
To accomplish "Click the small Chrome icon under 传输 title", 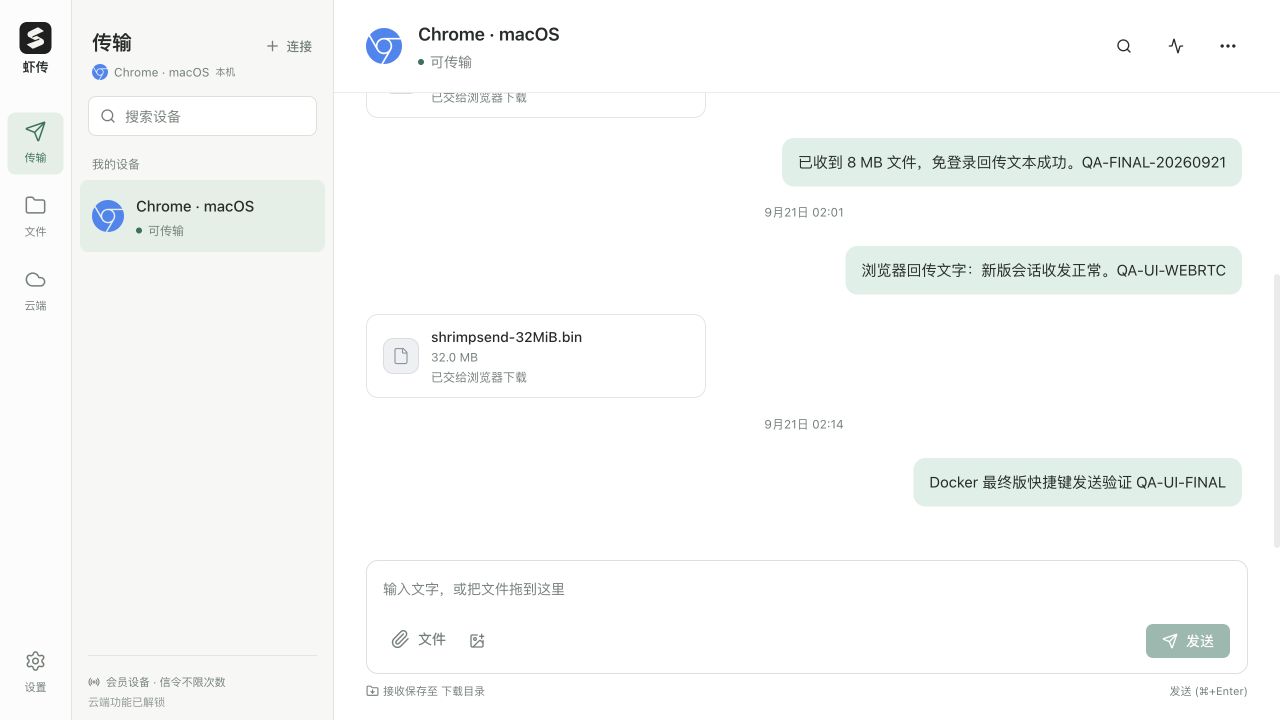I will tap(100, 72).
